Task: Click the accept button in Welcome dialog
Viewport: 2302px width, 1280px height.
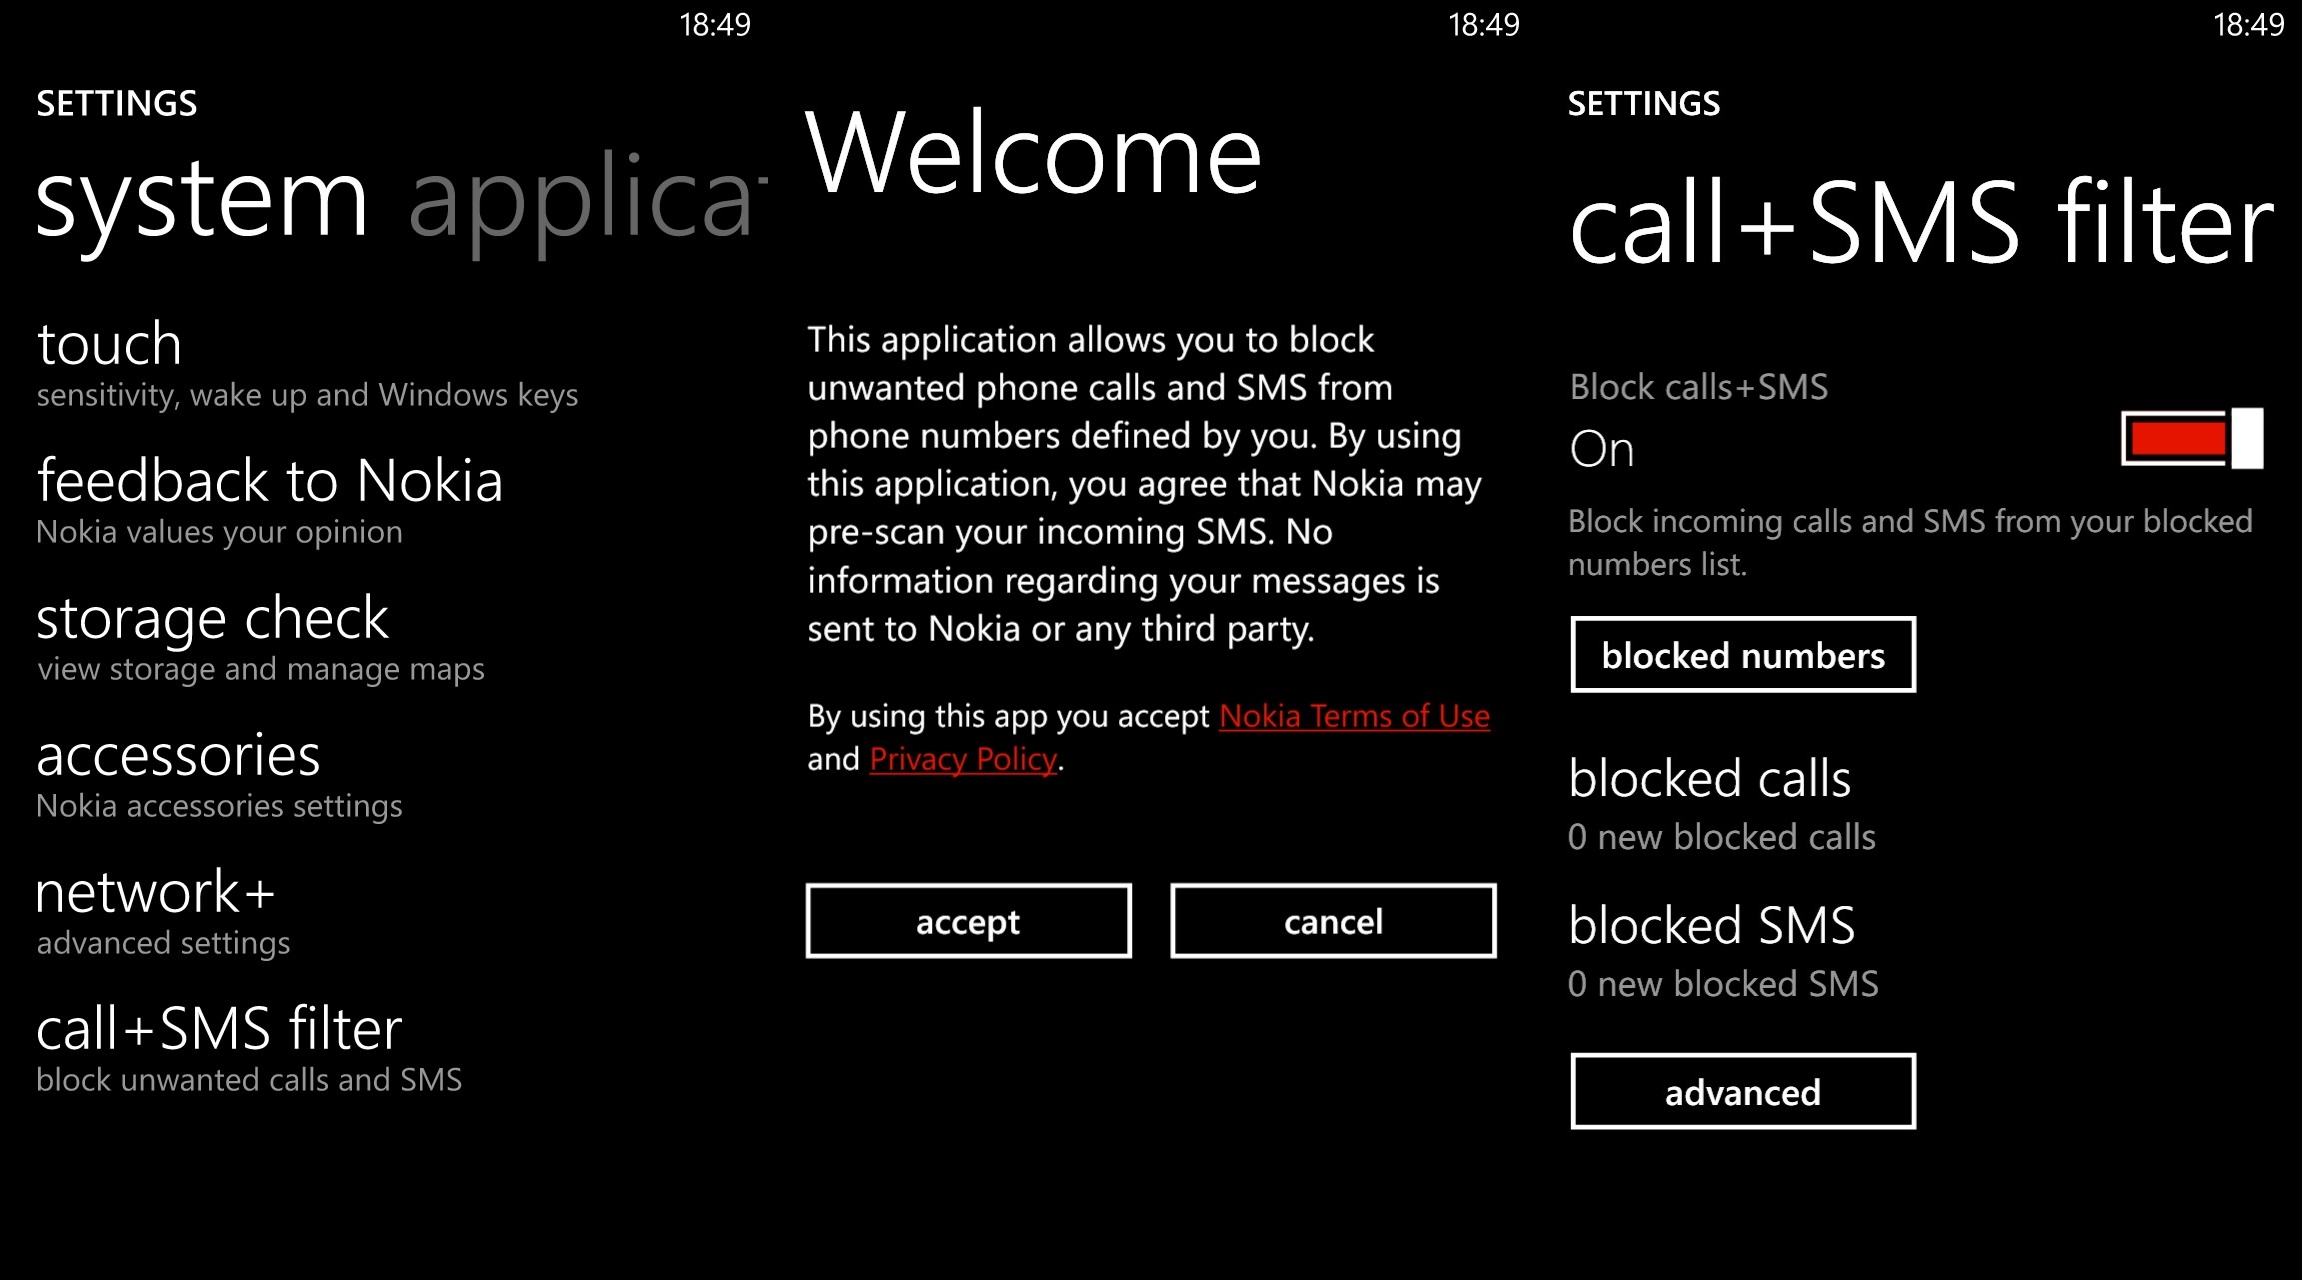Action: pos(968,921)
